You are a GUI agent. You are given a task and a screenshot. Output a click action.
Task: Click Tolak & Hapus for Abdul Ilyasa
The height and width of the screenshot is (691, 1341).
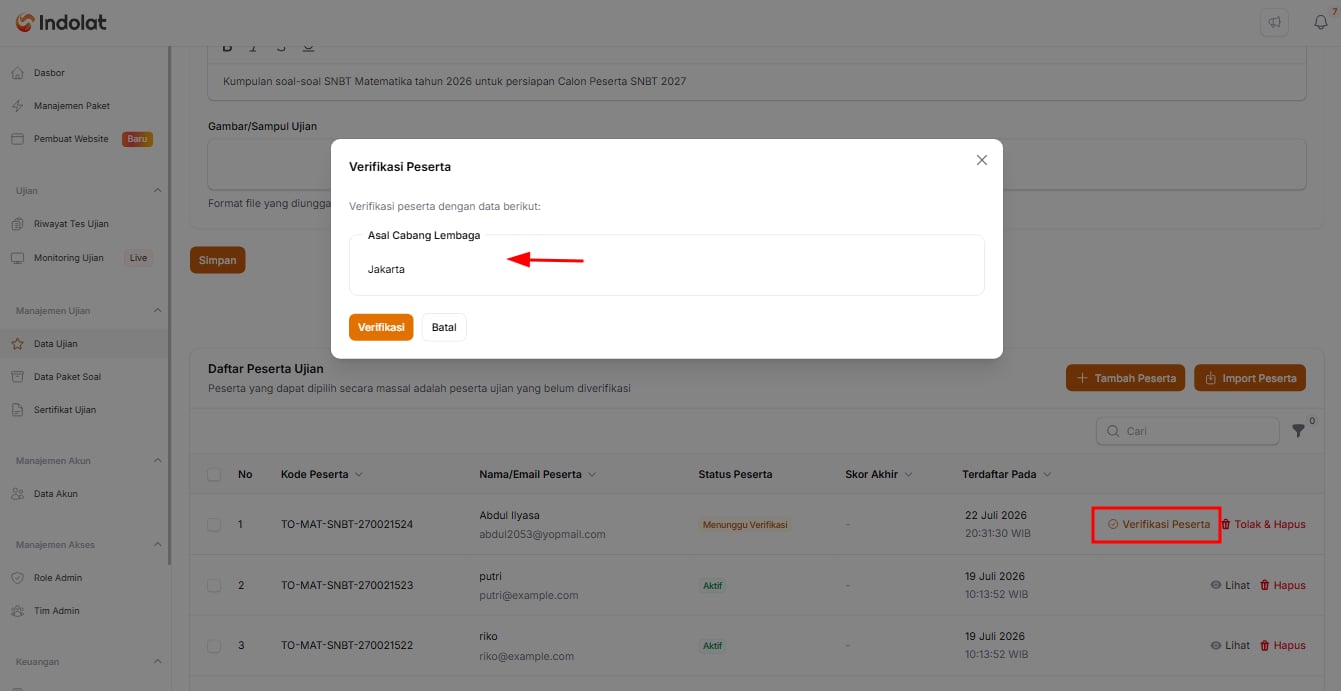pyautogui.click(x=1264, y=525)
